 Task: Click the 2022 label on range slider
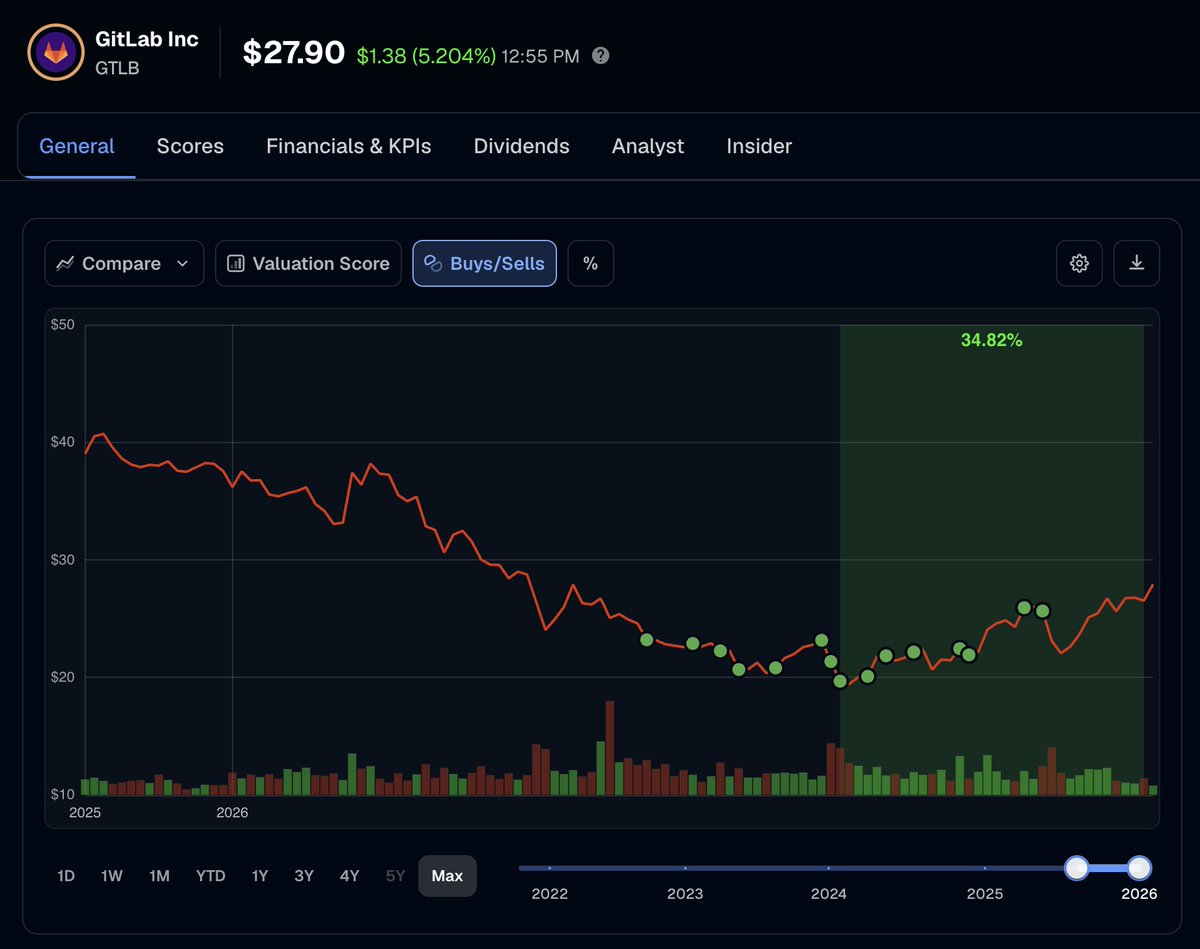[549, 893]
